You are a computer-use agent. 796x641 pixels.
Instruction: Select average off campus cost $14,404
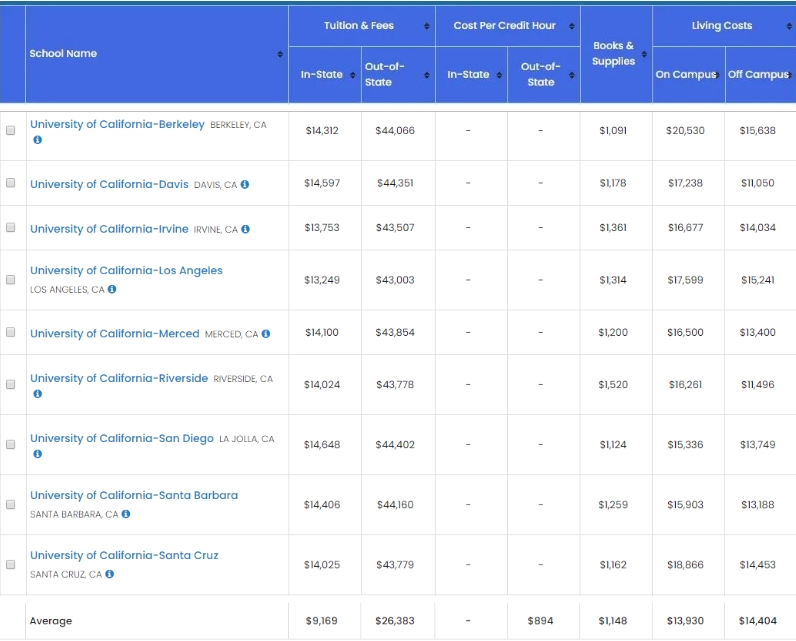coord(757,621)
